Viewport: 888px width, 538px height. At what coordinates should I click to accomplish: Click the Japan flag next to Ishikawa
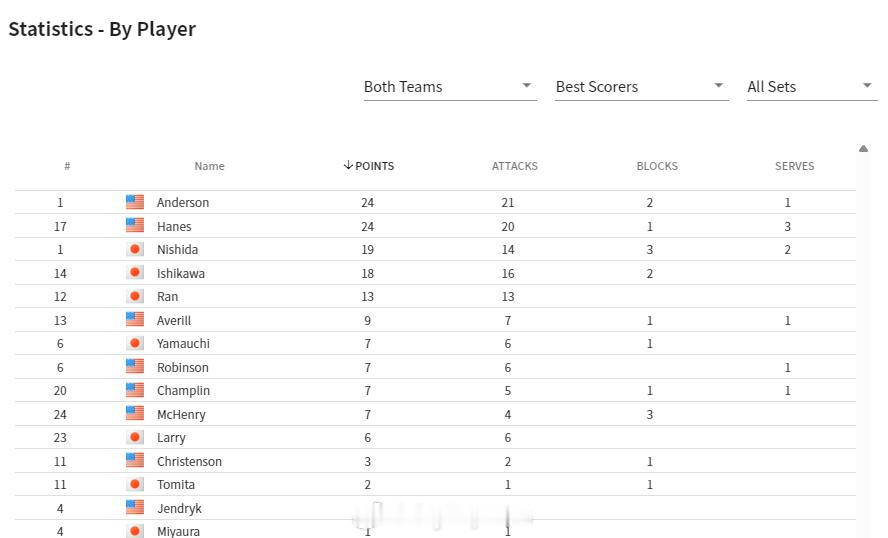[x=135, y=272]
